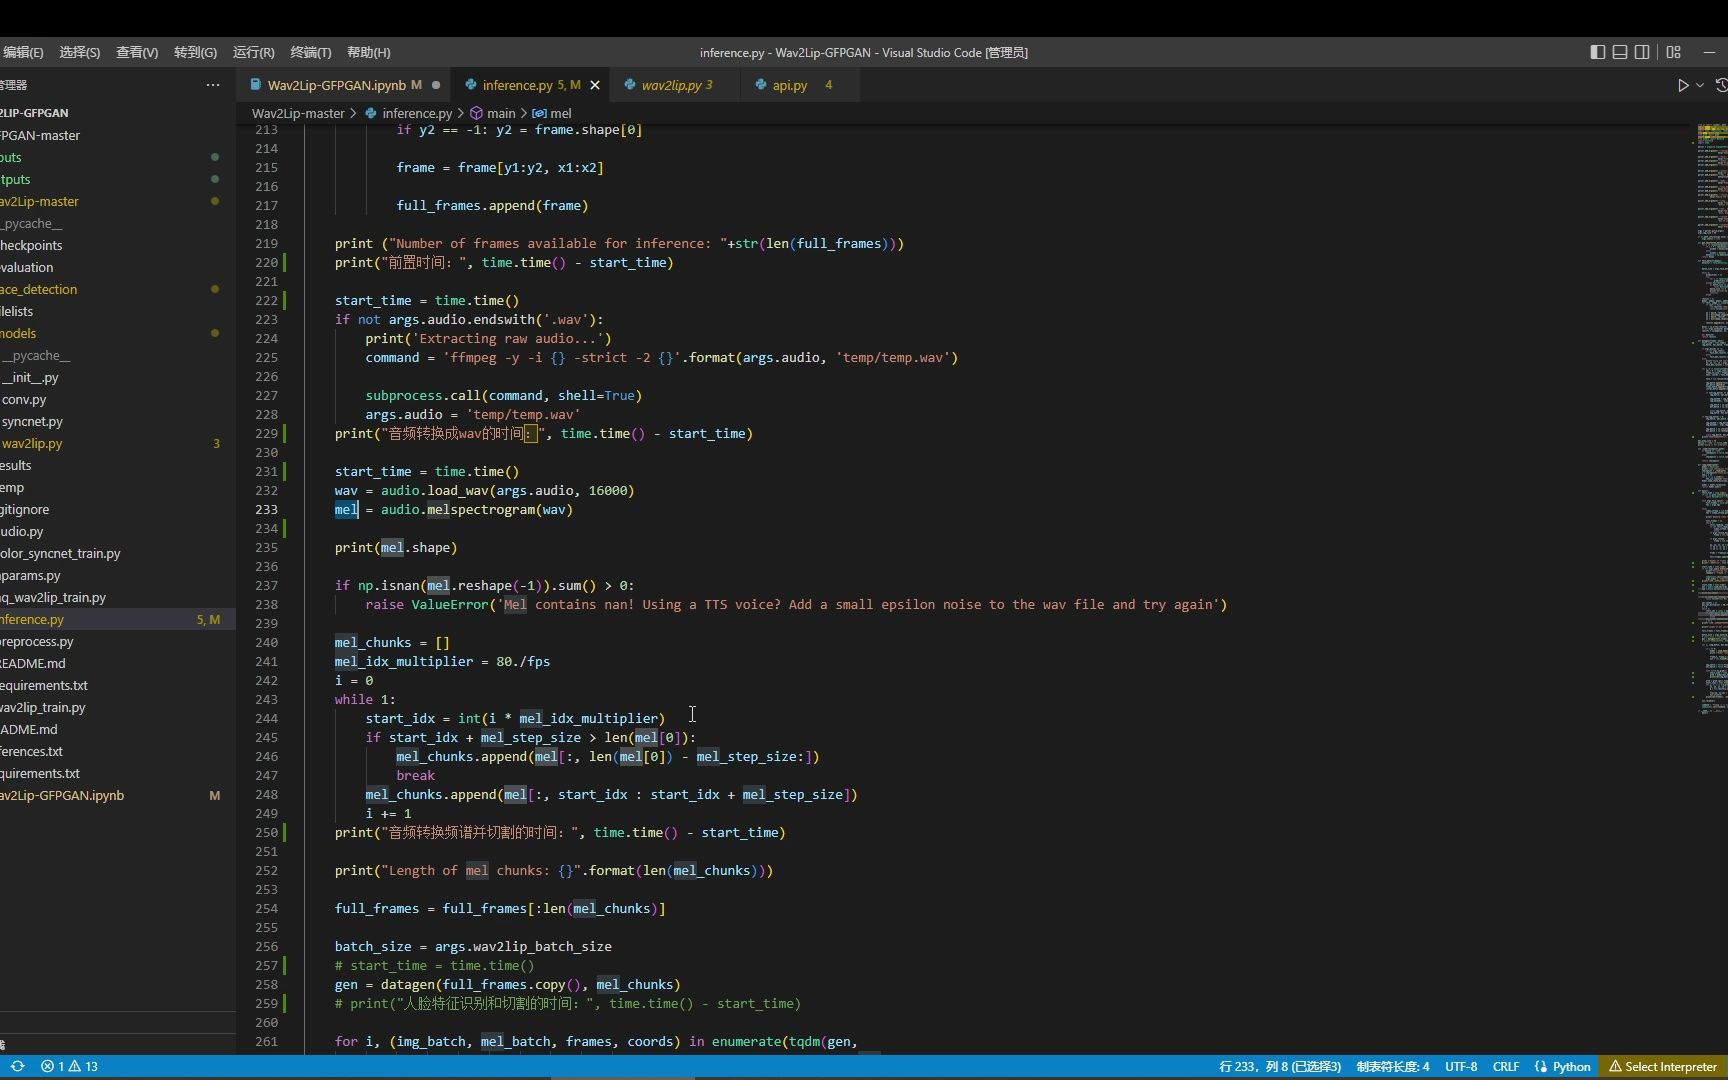
Task: Open the explorer more actions ellipsis
Action: (213, 85)
